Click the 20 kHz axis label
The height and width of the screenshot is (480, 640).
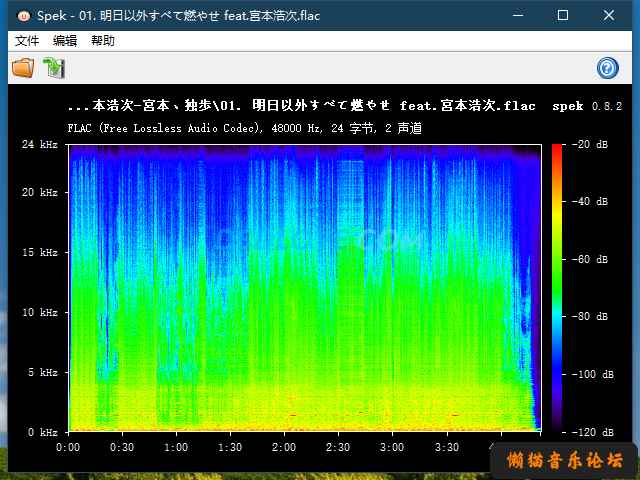coord(40,192)
